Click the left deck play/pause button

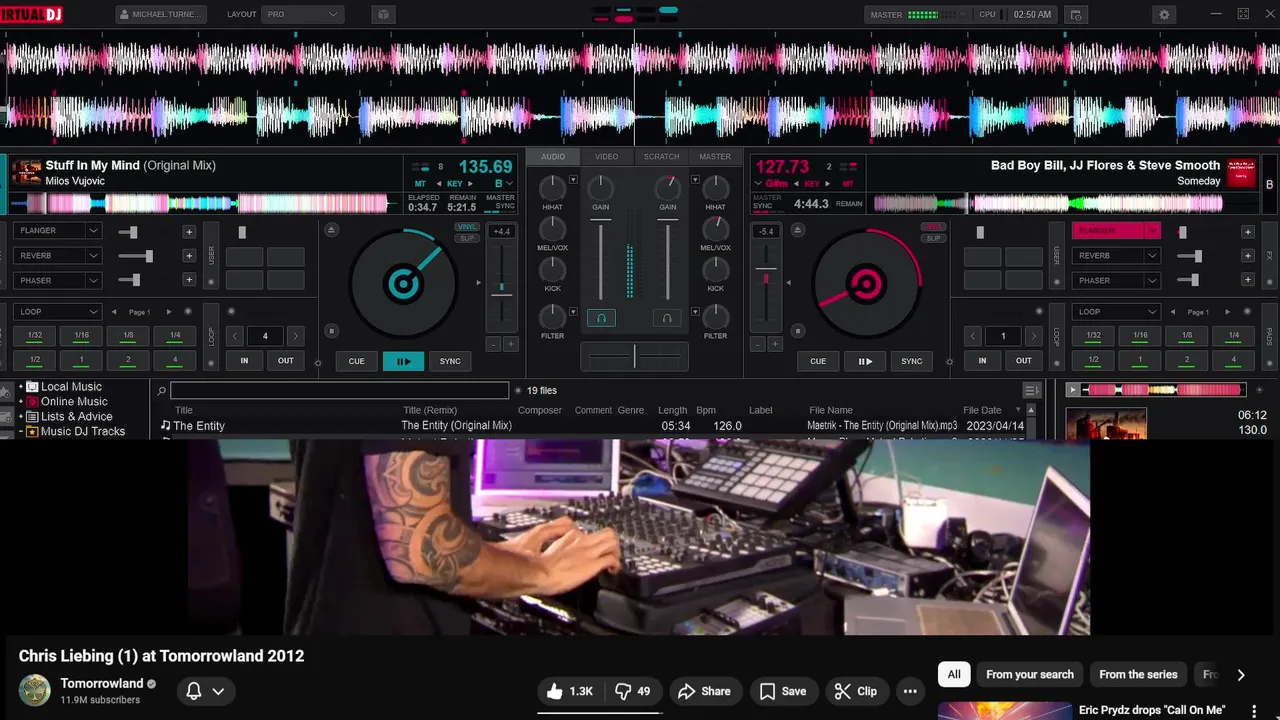pos(403,361)
